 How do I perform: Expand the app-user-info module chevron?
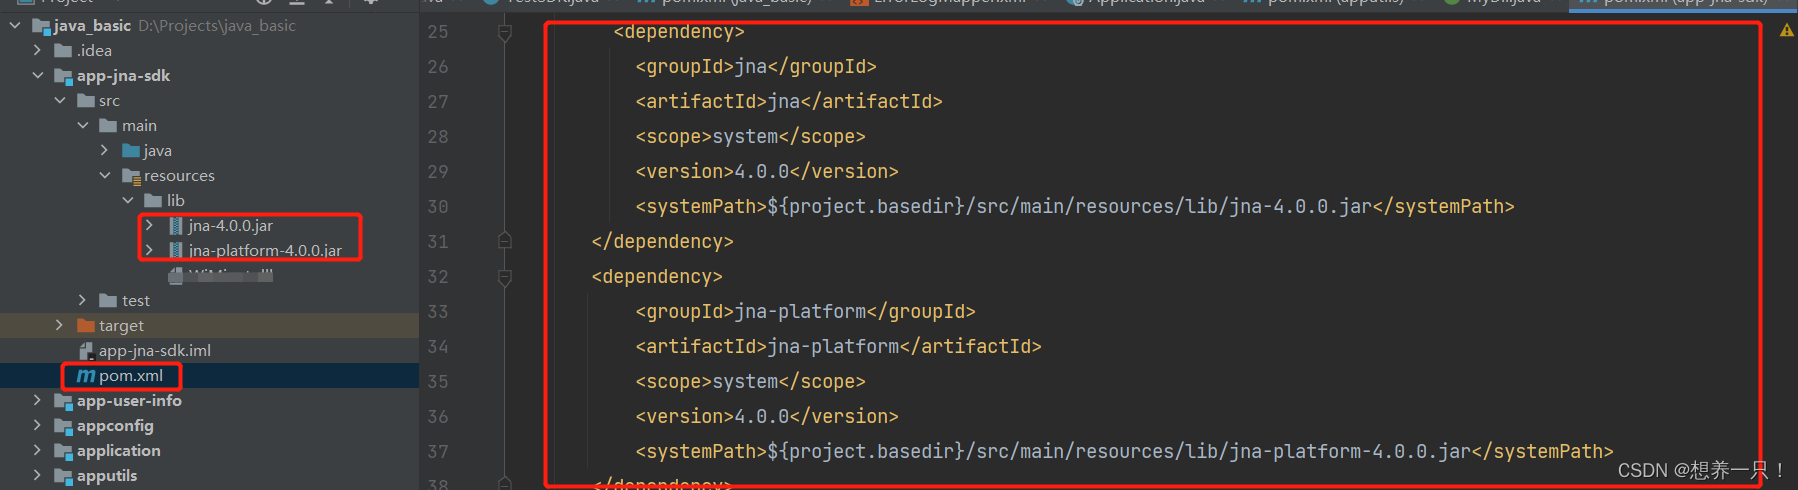37,400
